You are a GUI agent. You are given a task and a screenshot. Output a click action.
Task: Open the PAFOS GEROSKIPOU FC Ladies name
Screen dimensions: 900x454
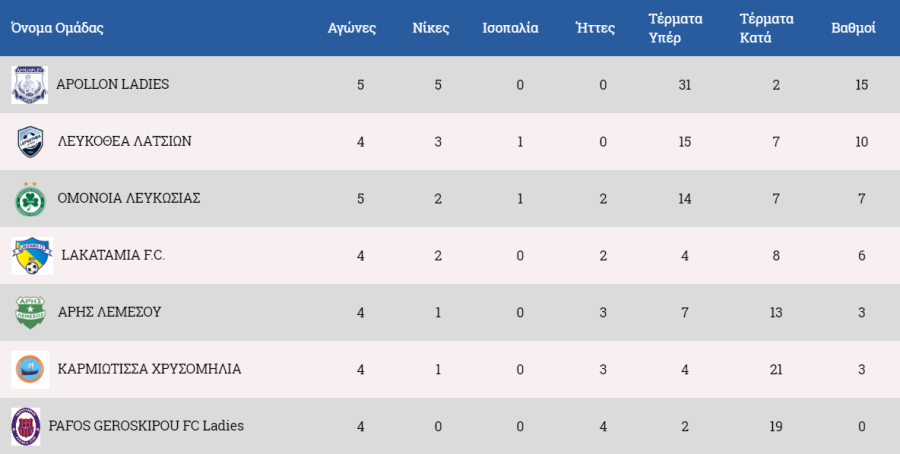[146, 426]
